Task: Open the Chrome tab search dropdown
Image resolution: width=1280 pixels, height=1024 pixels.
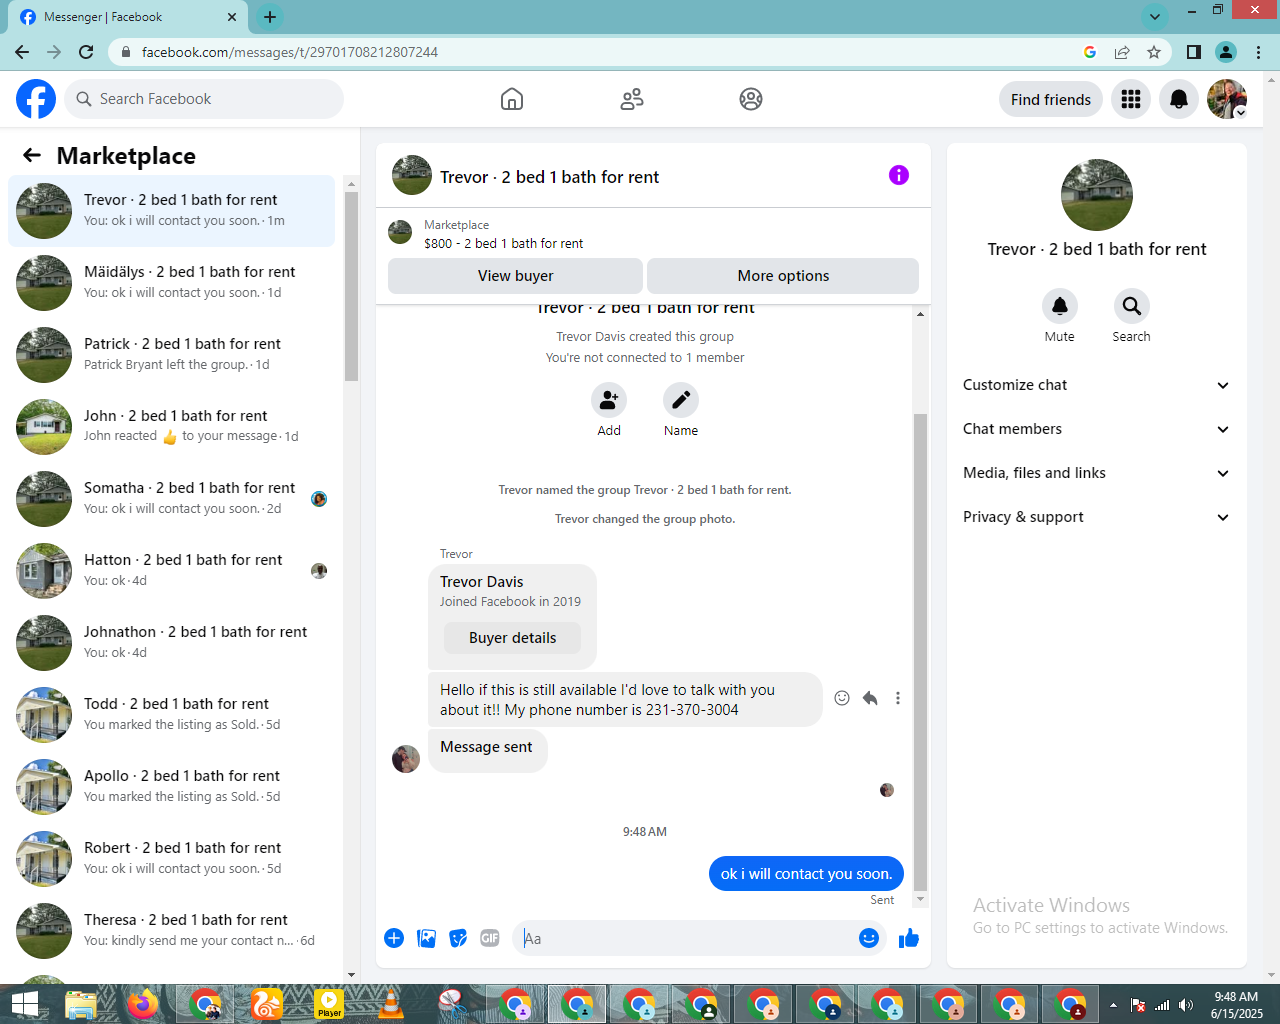Action: (x=1155, y=16)
